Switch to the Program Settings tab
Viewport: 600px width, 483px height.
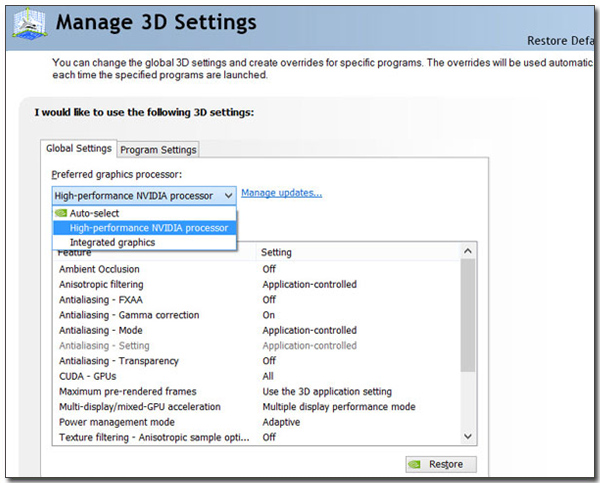point(159,149)
